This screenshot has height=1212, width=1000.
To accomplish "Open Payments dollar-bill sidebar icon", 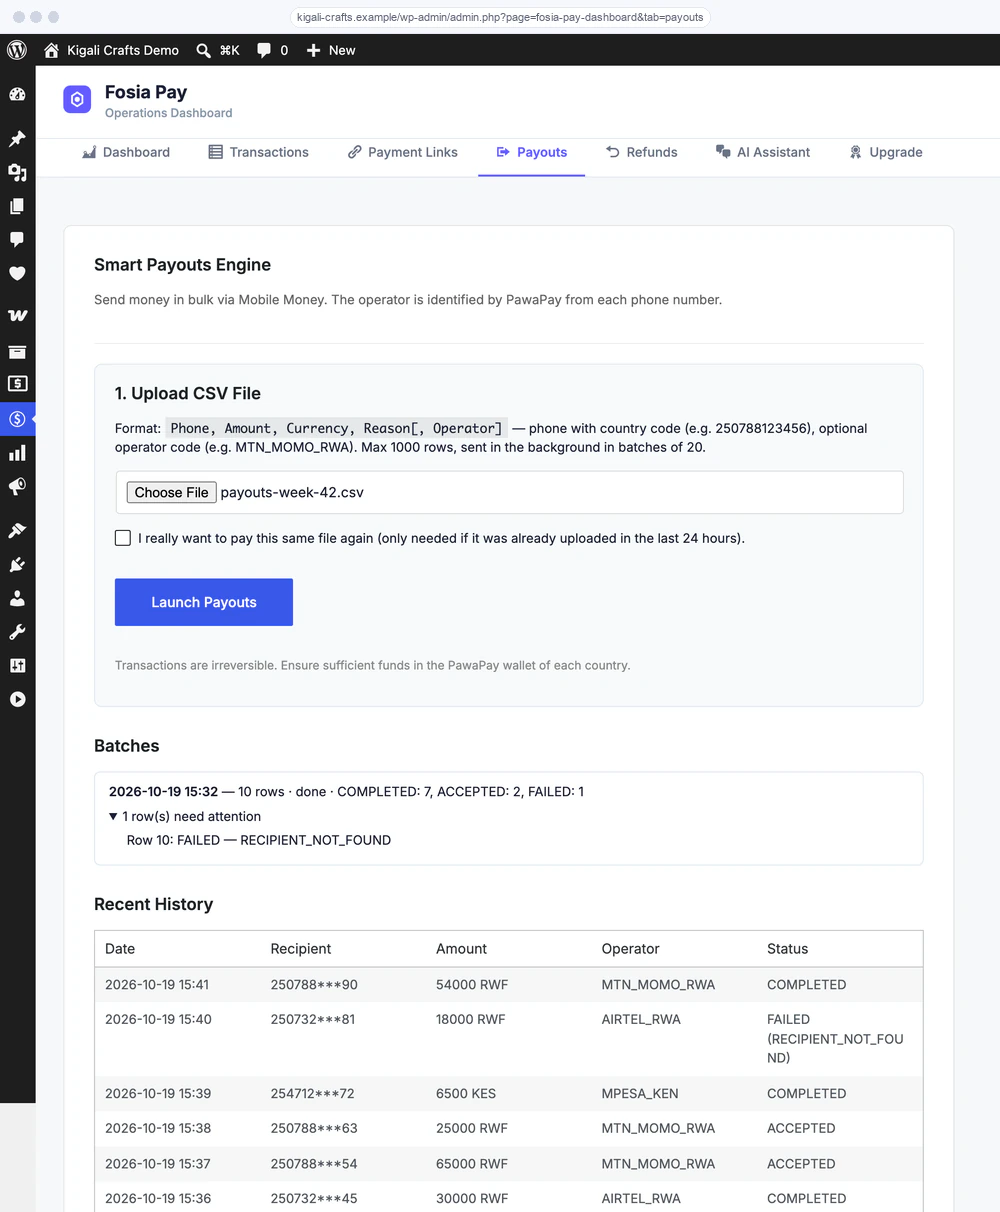I will (17, 384).
